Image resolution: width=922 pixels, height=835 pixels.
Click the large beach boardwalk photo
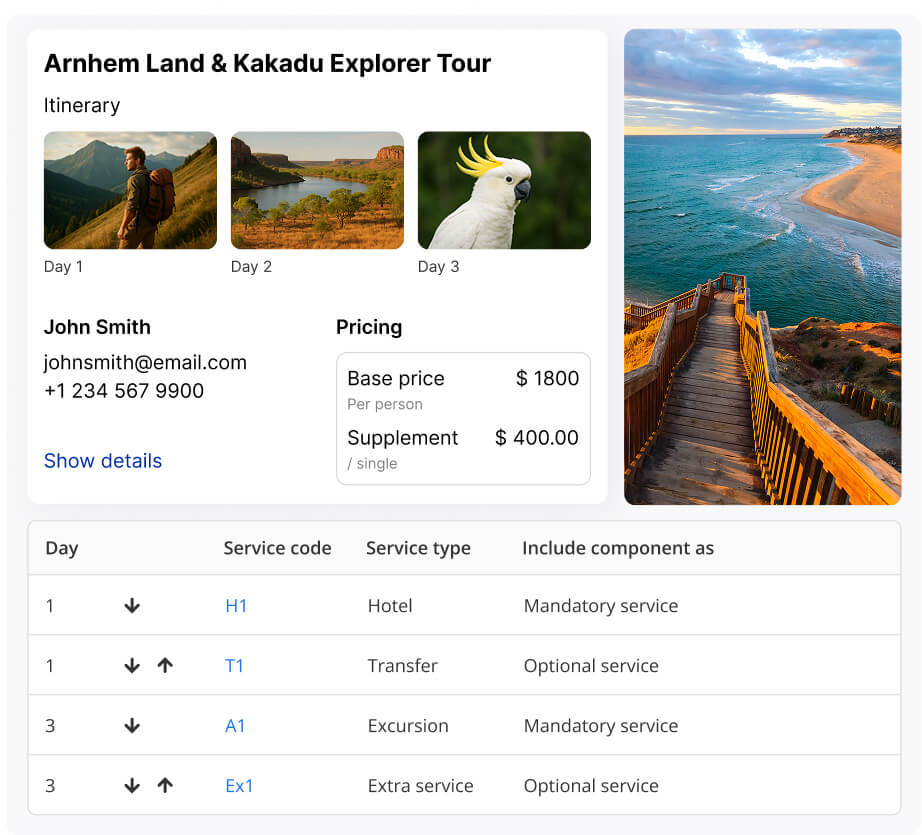tap(763, 267)
